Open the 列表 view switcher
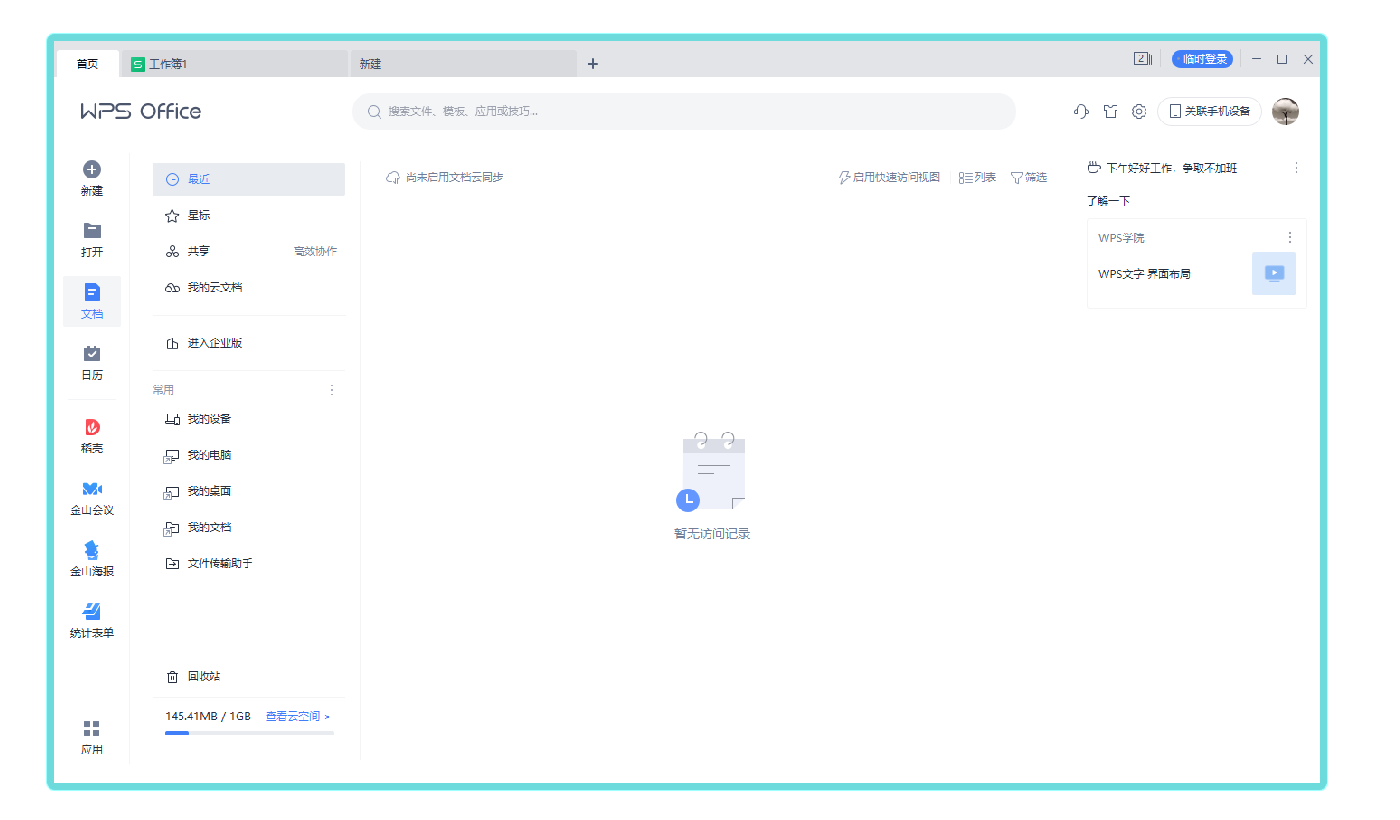 tap(977, 177)
